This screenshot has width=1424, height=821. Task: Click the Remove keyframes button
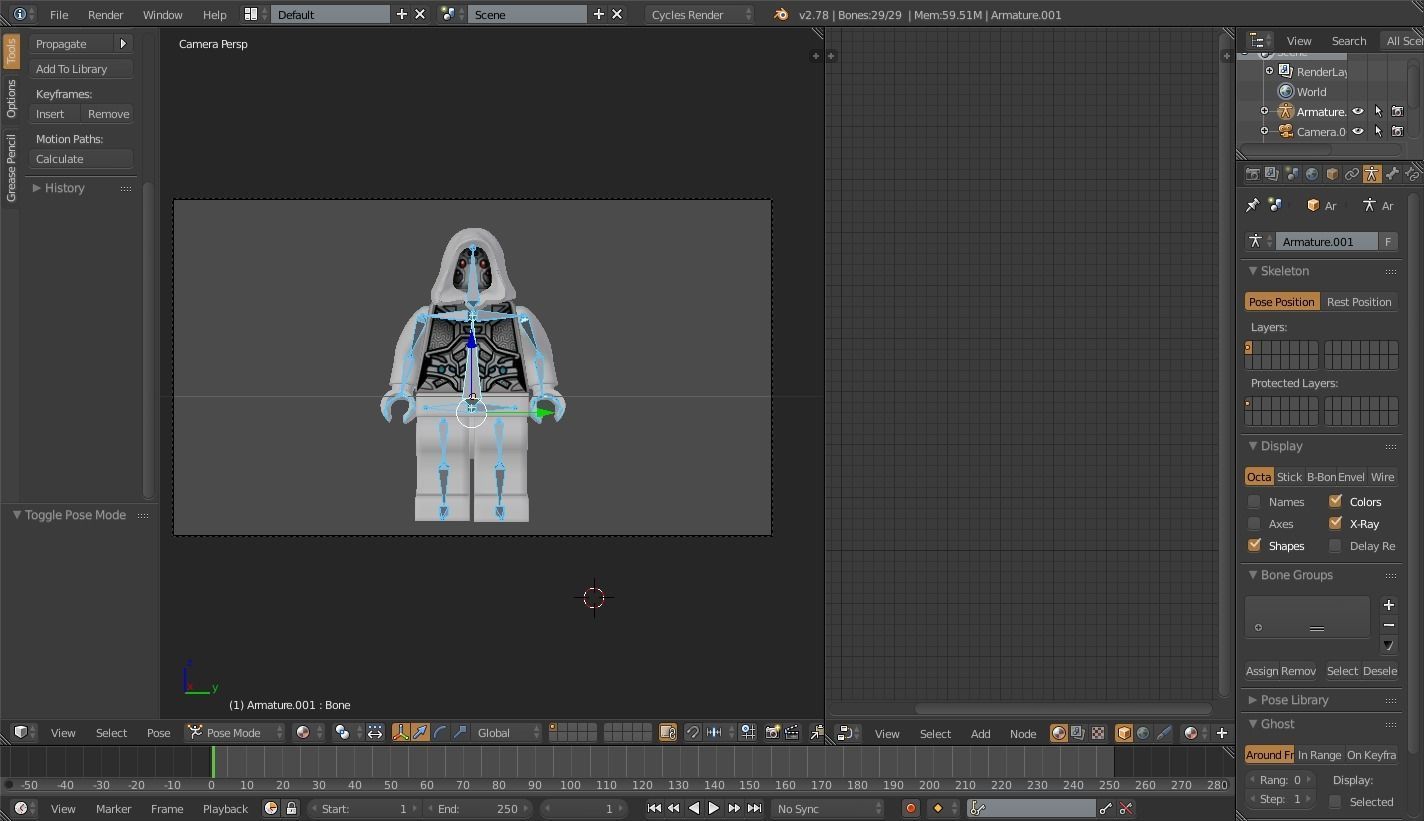pos(107,114)
